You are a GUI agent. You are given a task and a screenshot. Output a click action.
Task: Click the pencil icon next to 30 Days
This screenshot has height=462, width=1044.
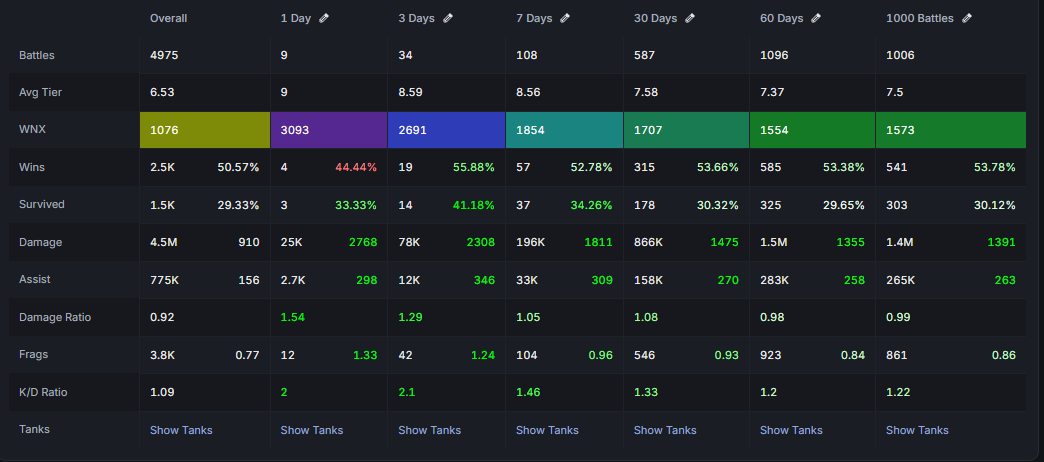pyautogui.click(x=690, y=19)
